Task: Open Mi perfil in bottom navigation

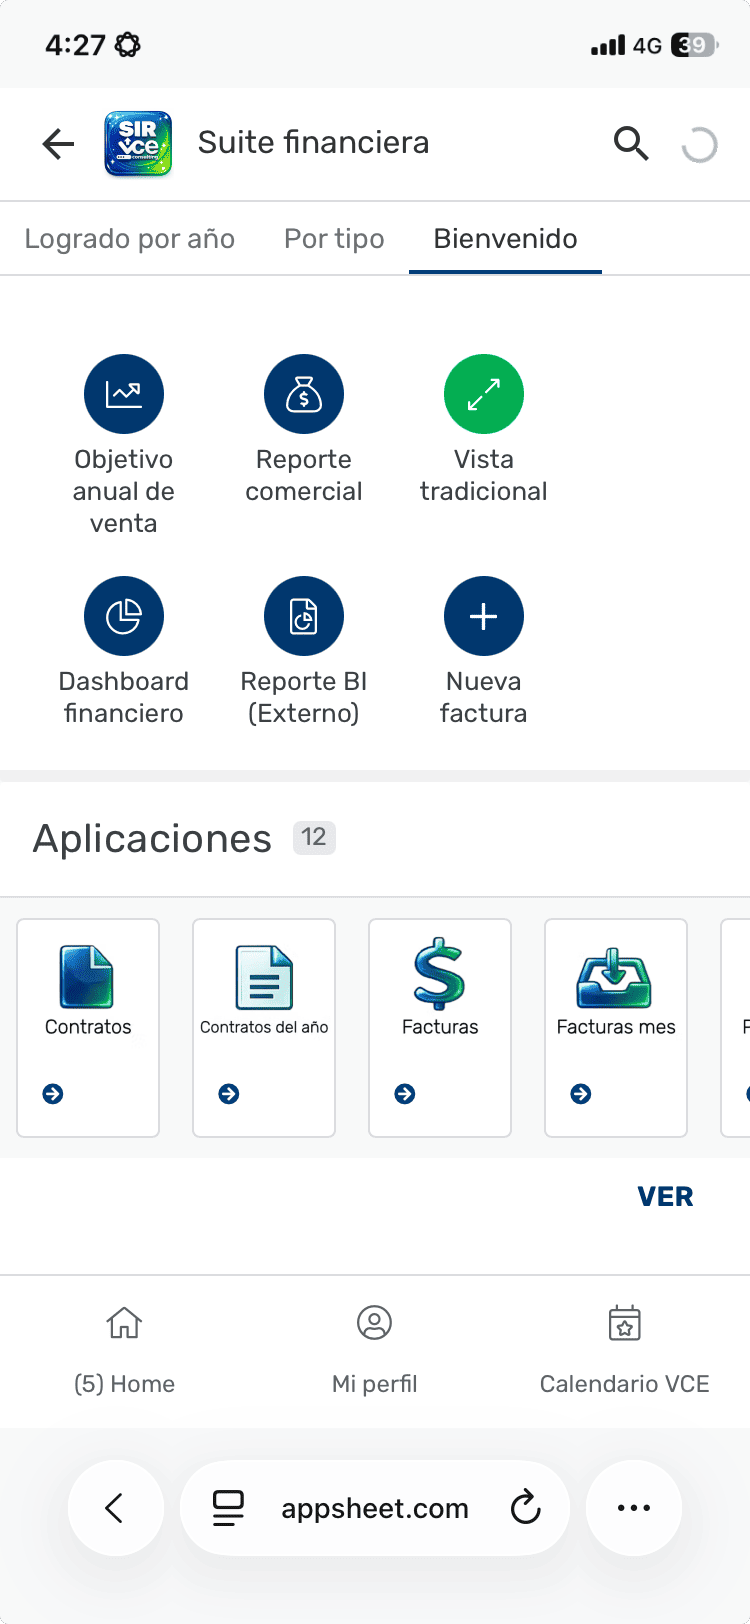Action: coord(375,1351)
